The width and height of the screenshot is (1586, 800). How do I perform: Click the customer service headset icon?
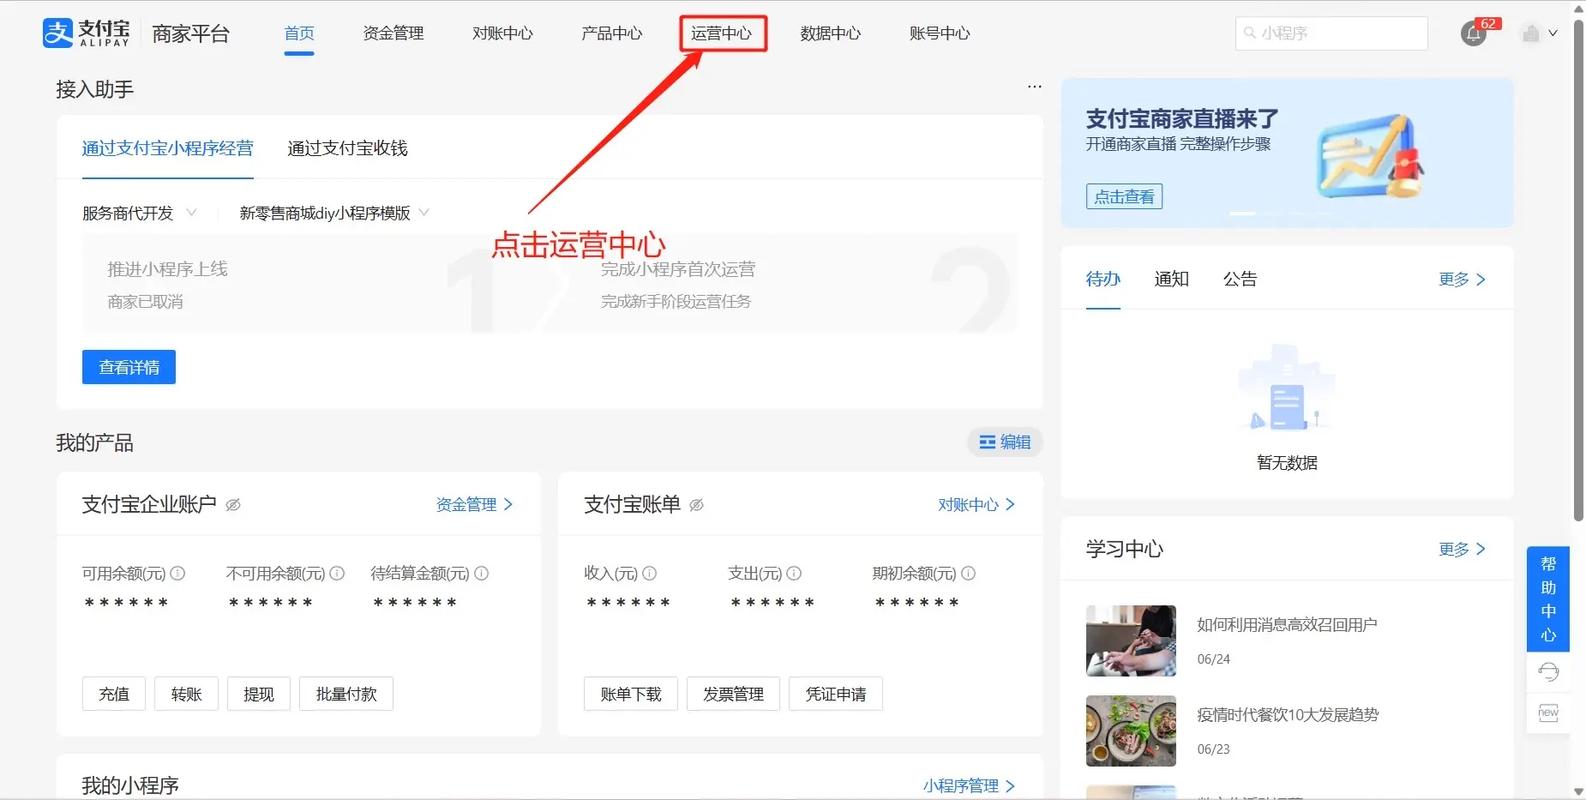tap(1548, 672)
